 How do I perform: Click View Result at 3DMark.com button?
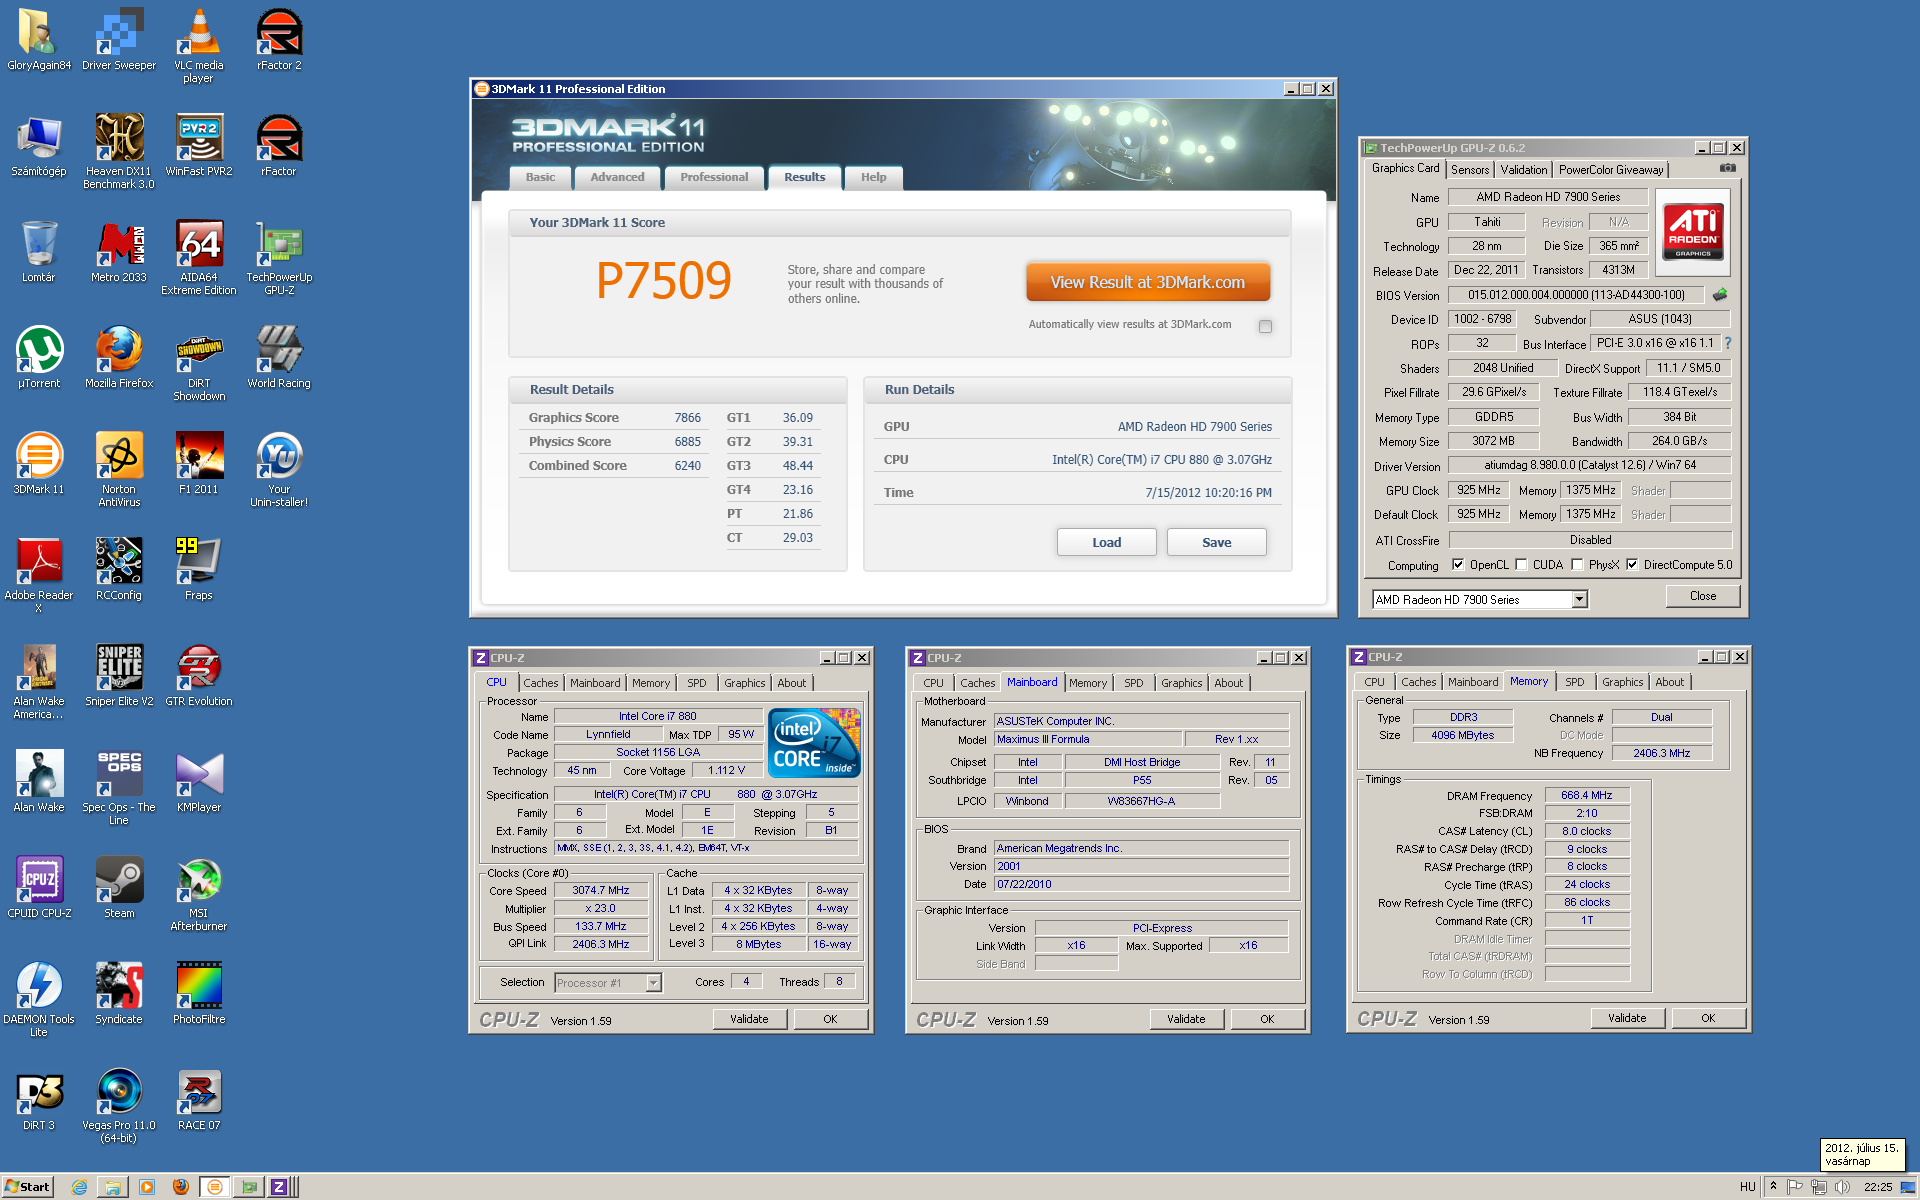pyautogui.click(x=1147, y=283)
